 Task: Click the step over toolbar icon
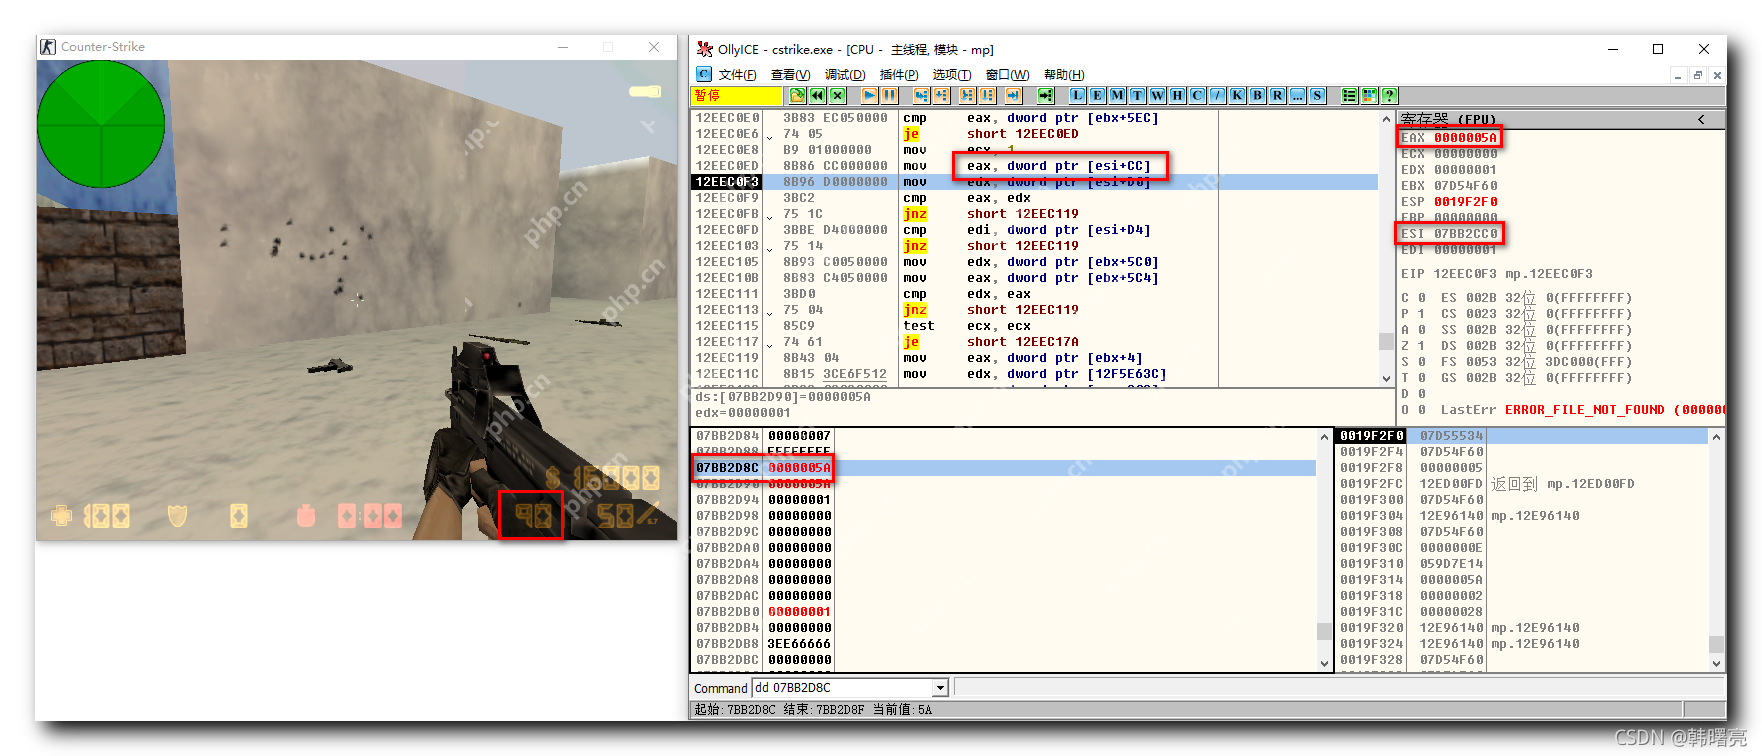[x=941, y=95]
